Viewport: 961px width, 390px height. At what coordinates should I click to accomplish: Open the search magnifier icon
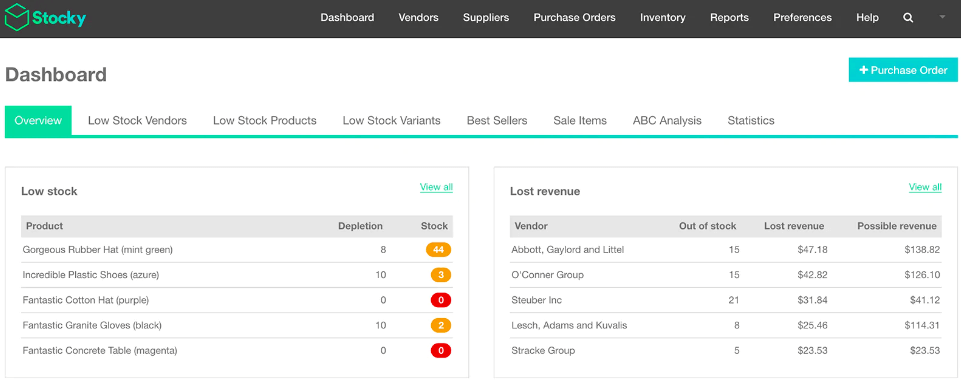[908, 18]
